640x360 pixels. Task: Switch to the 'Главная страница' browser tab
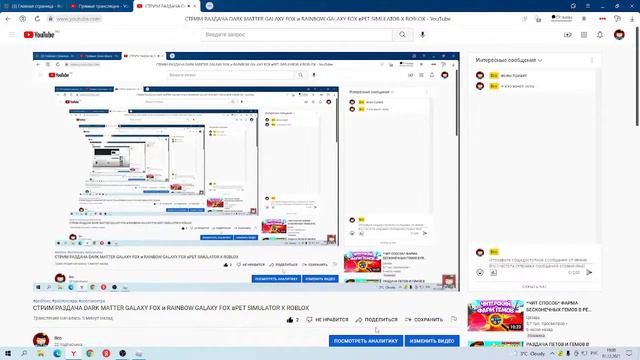34,6
